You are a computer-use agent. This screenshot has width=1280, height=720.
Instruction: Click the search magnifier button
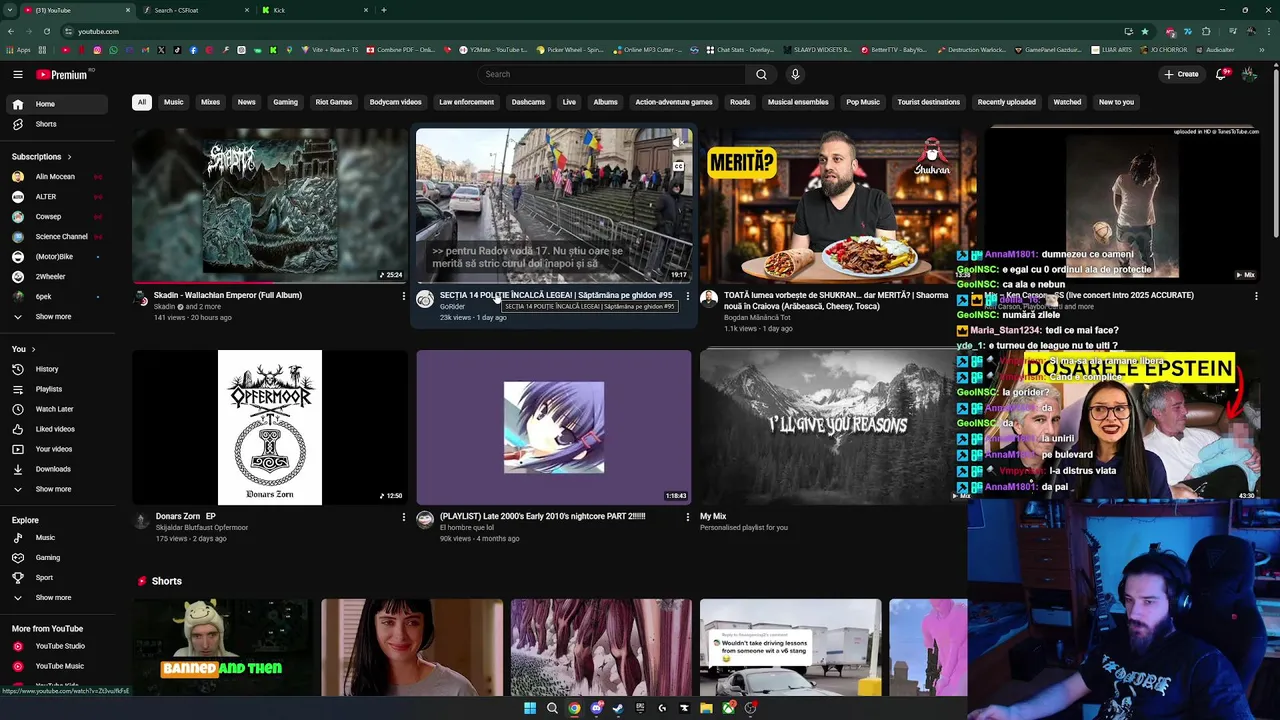pyautogui.click(x=761, y=74)
